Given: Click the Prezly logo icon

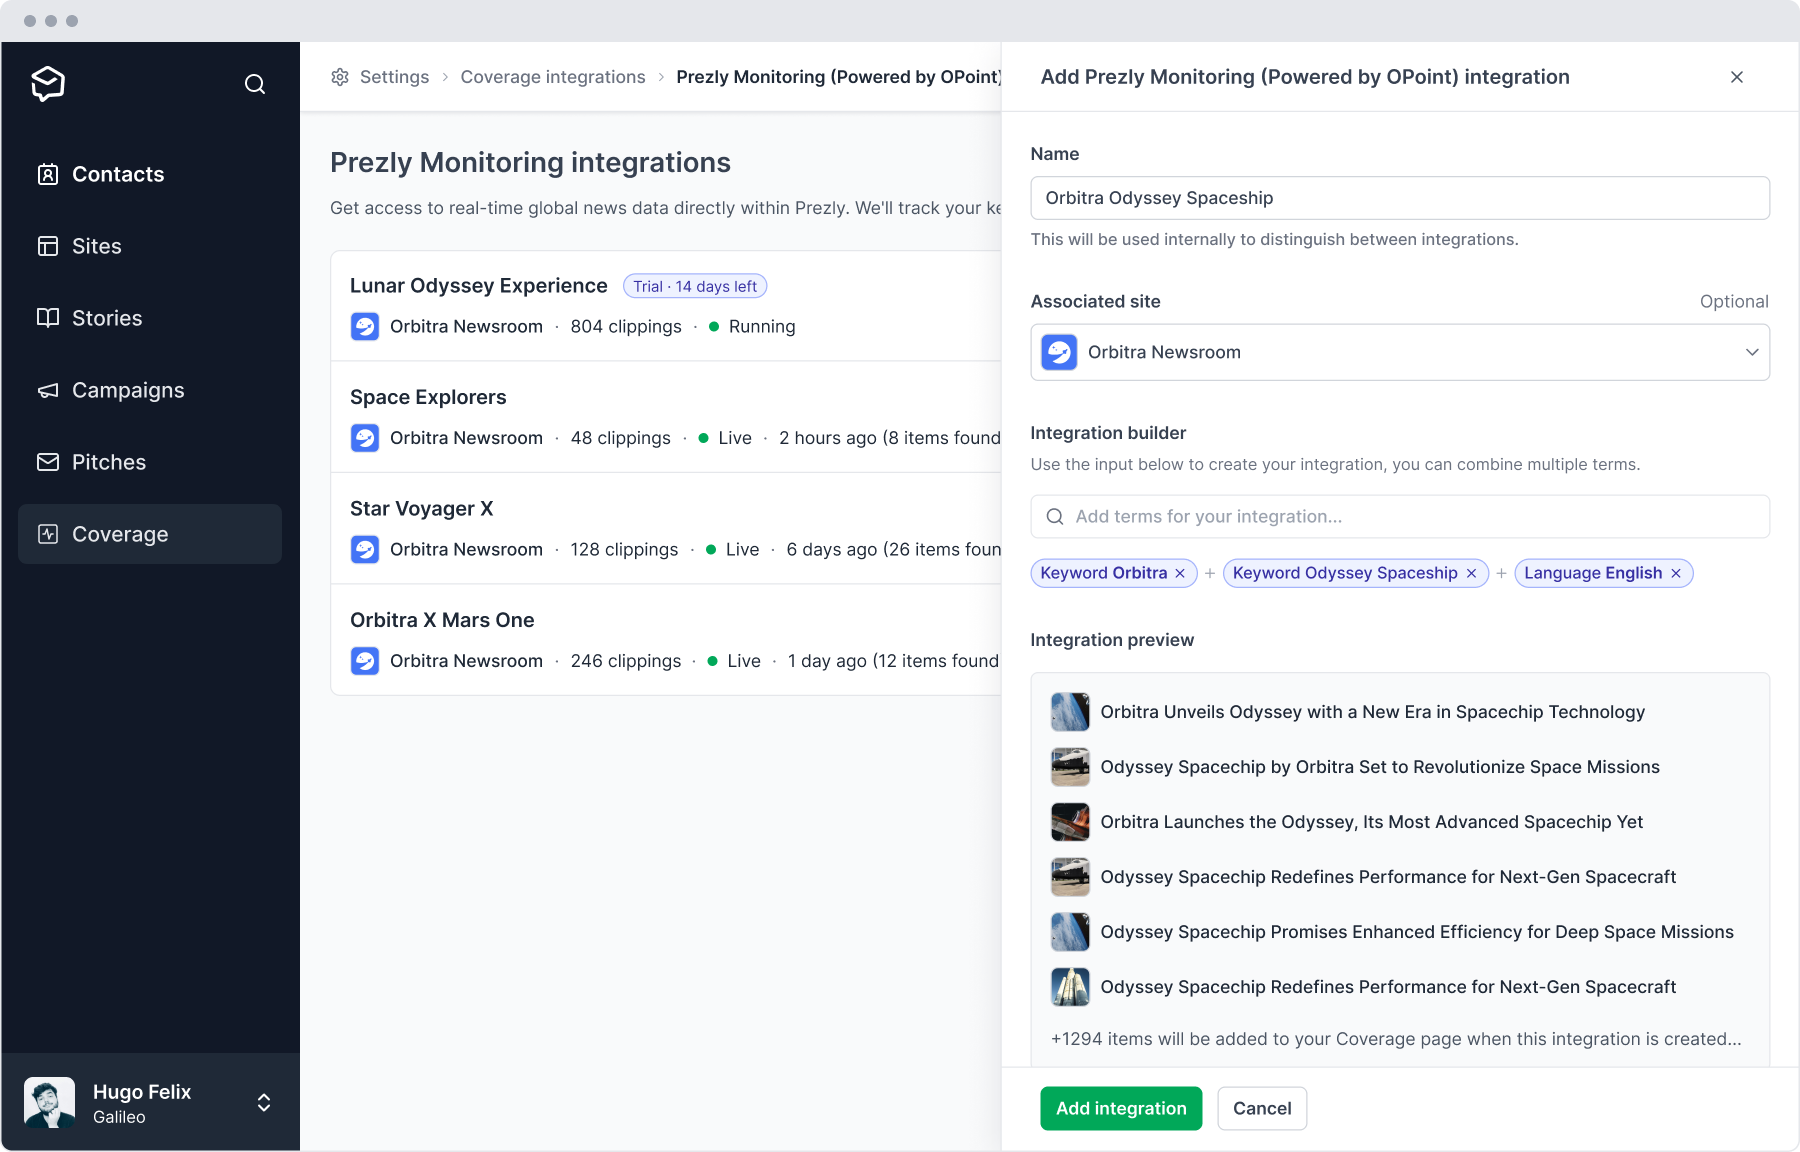Looking at the screenshot, I should point(48,83).
